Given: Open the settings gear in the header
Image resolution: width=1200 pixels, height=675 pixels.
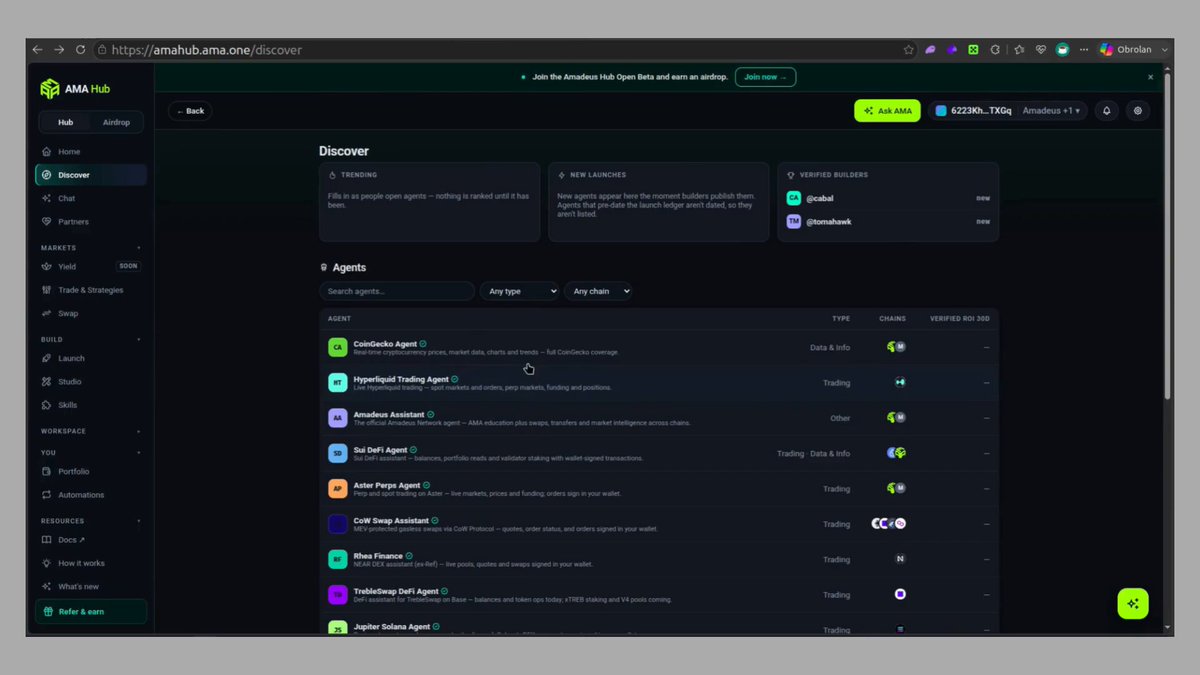Looking at the screenshot, I should click(1138, 111).
